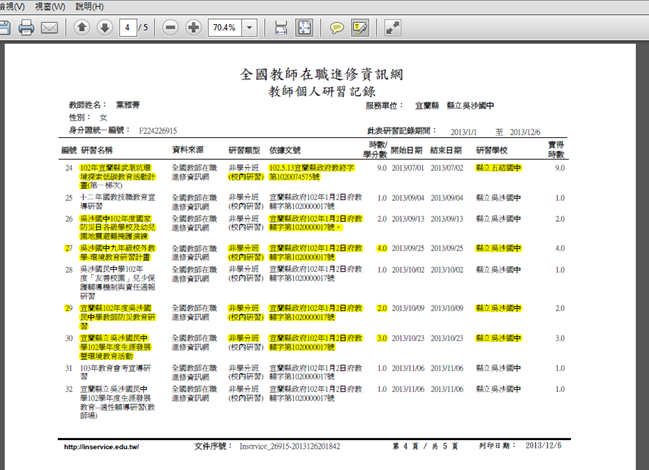The height and width of the screenshot is (470, 649).
Task: Click the zoom out minus button
Action: pos(170,28)
